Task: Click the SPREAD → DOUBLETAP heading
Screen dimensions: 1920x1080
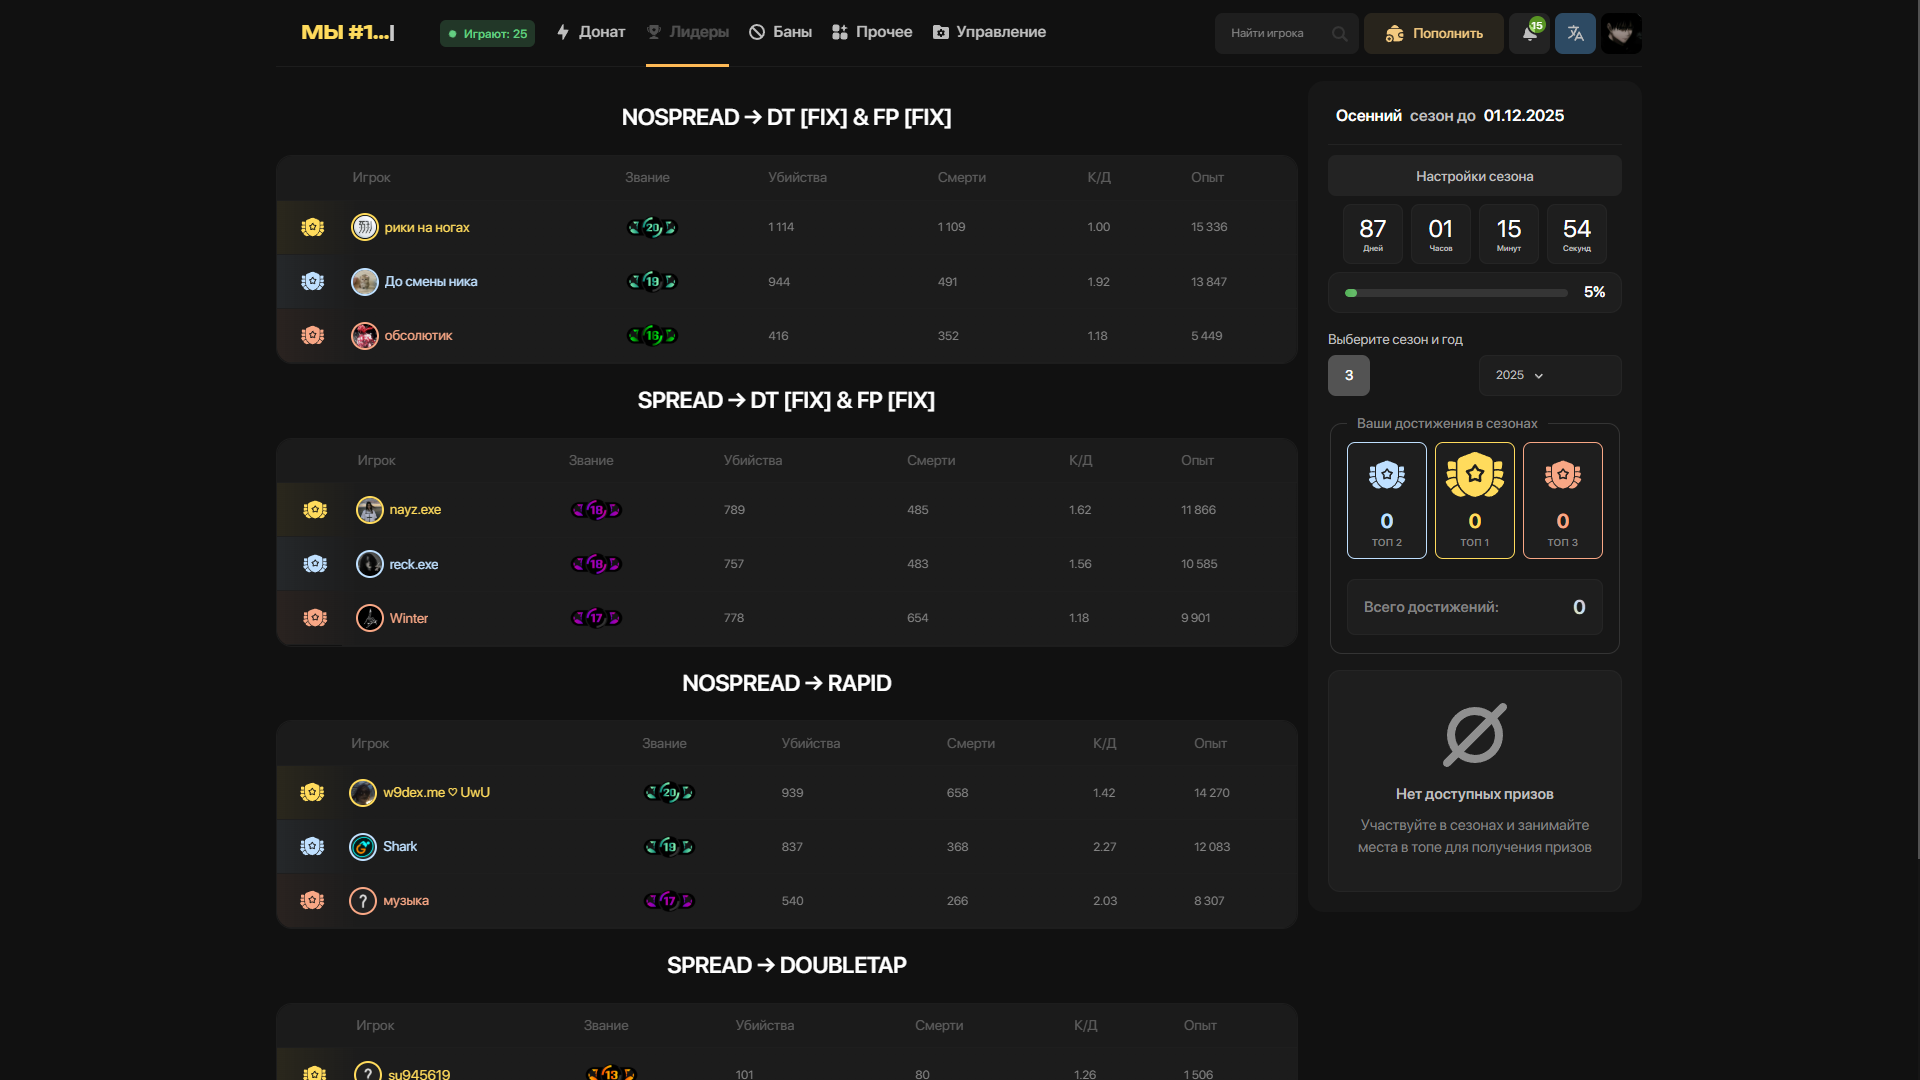Action: (x=787, y=965)
